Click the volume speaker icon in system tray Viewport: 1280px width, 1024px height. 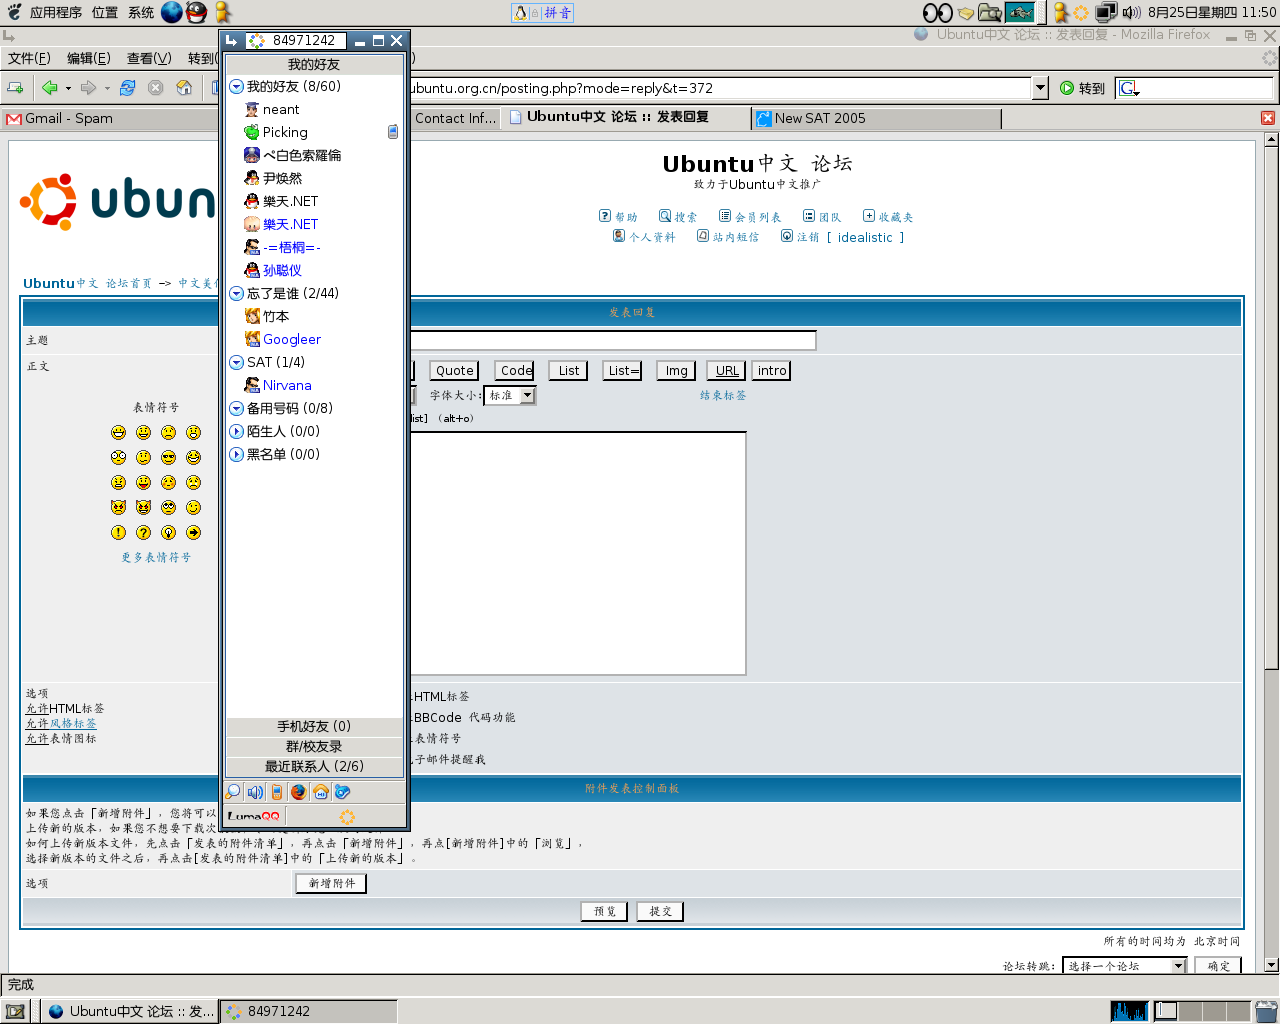[1131, 12]
